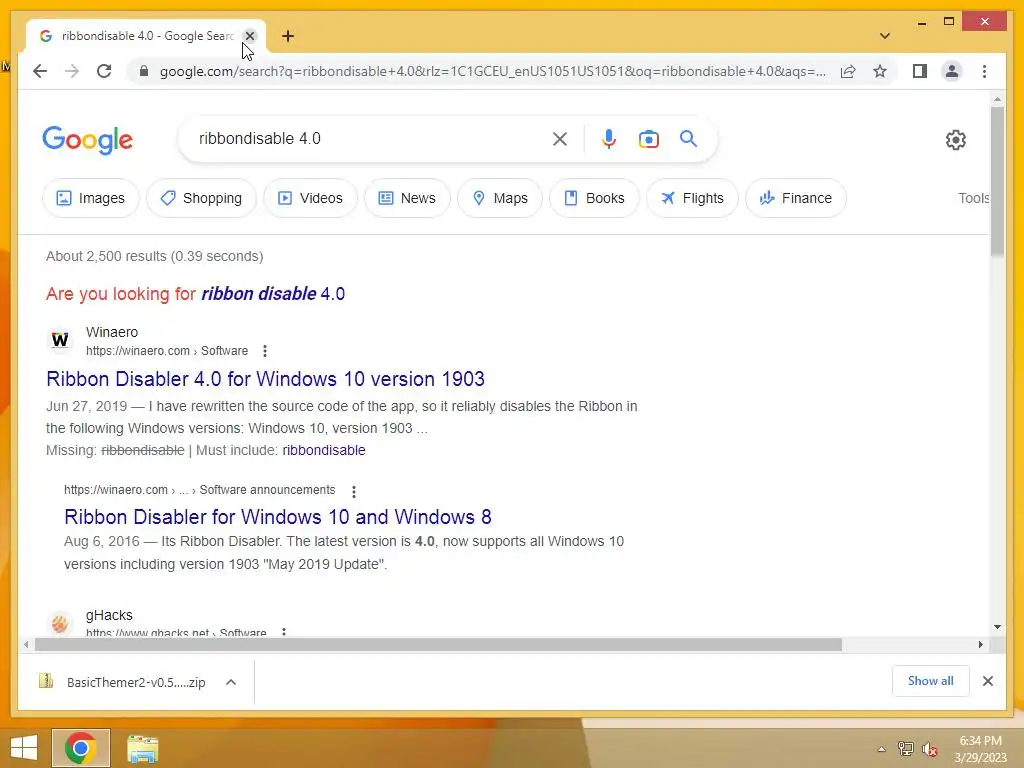Reload the Google search page
This screenshot has width=1024, height=768.
click(104, 71)
